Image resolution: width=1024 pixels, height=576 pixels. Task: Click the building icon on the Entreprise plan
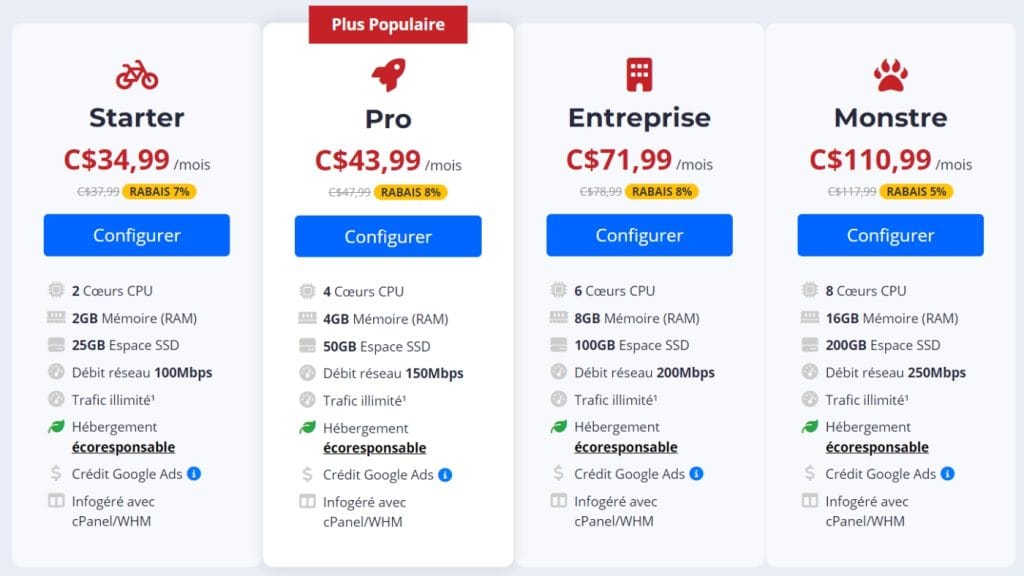click(640, 73)
